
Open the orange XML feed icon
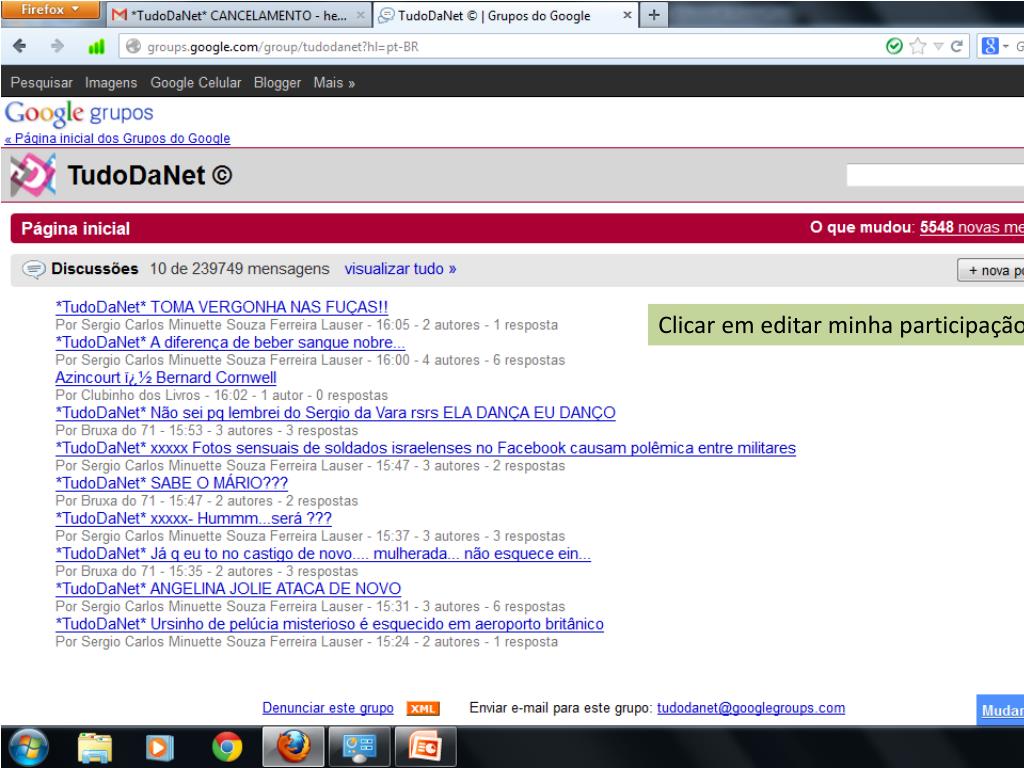[423, 709]
